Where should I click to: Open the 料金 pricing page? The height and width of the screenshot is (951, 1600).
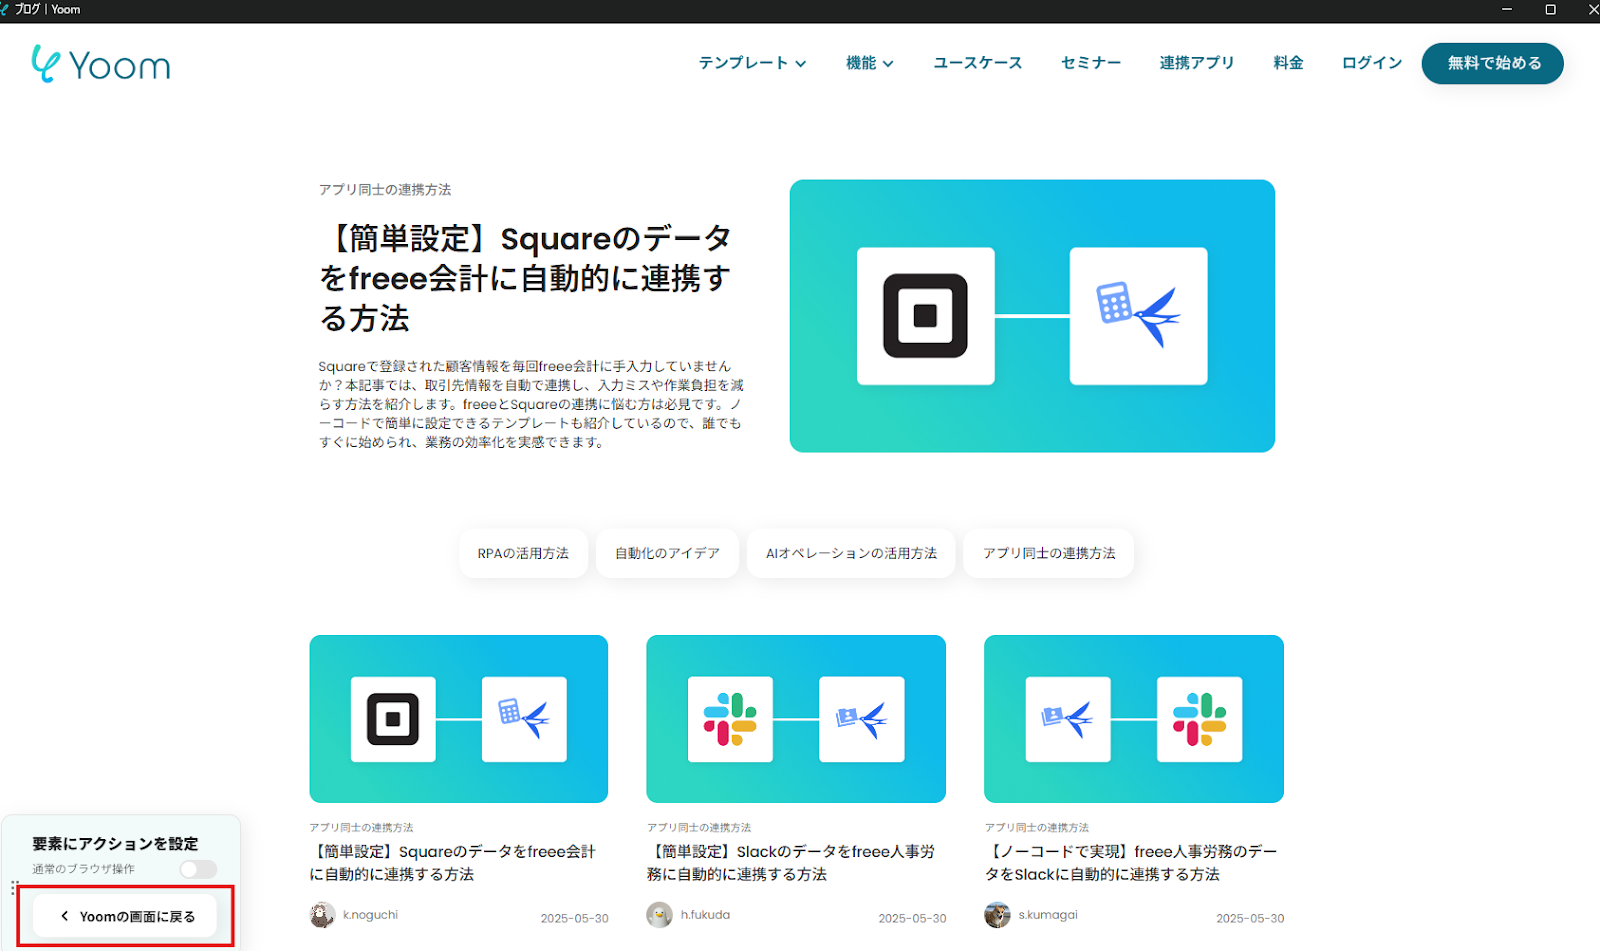point(1288,63)
